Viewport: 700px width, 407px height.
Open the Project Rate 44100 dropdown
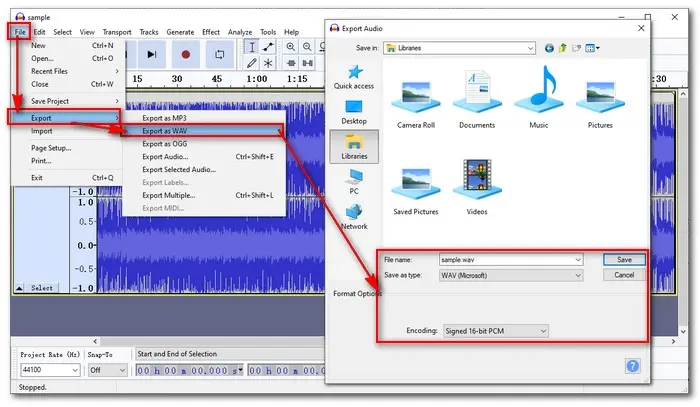point(50,370)
